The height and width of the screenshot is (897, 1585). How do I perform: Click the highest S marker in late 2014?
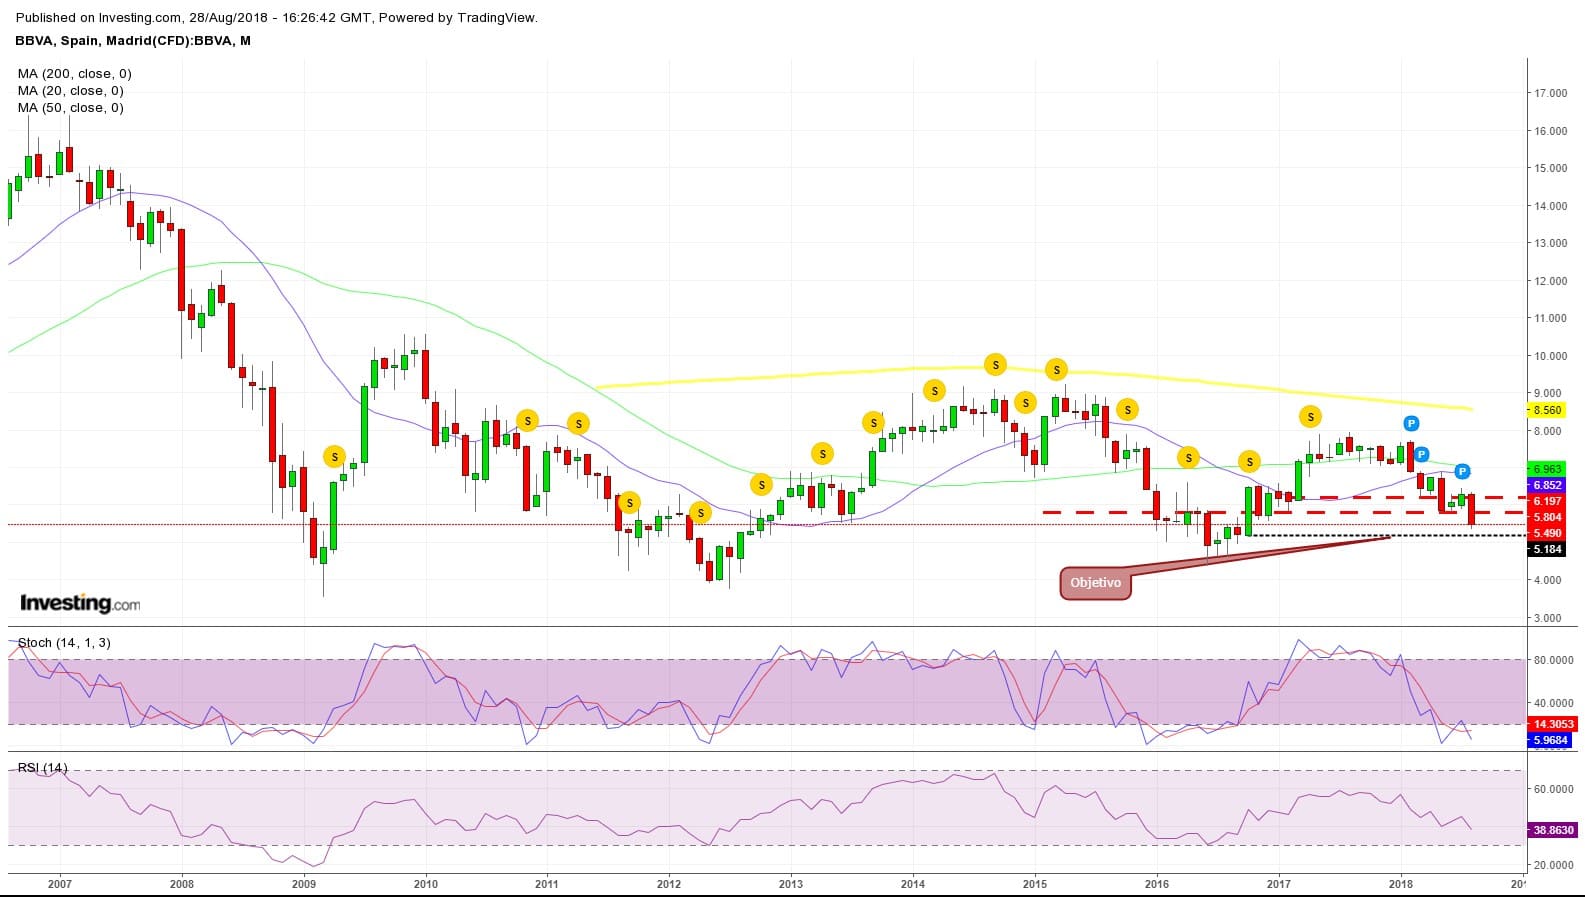point(994,365)
